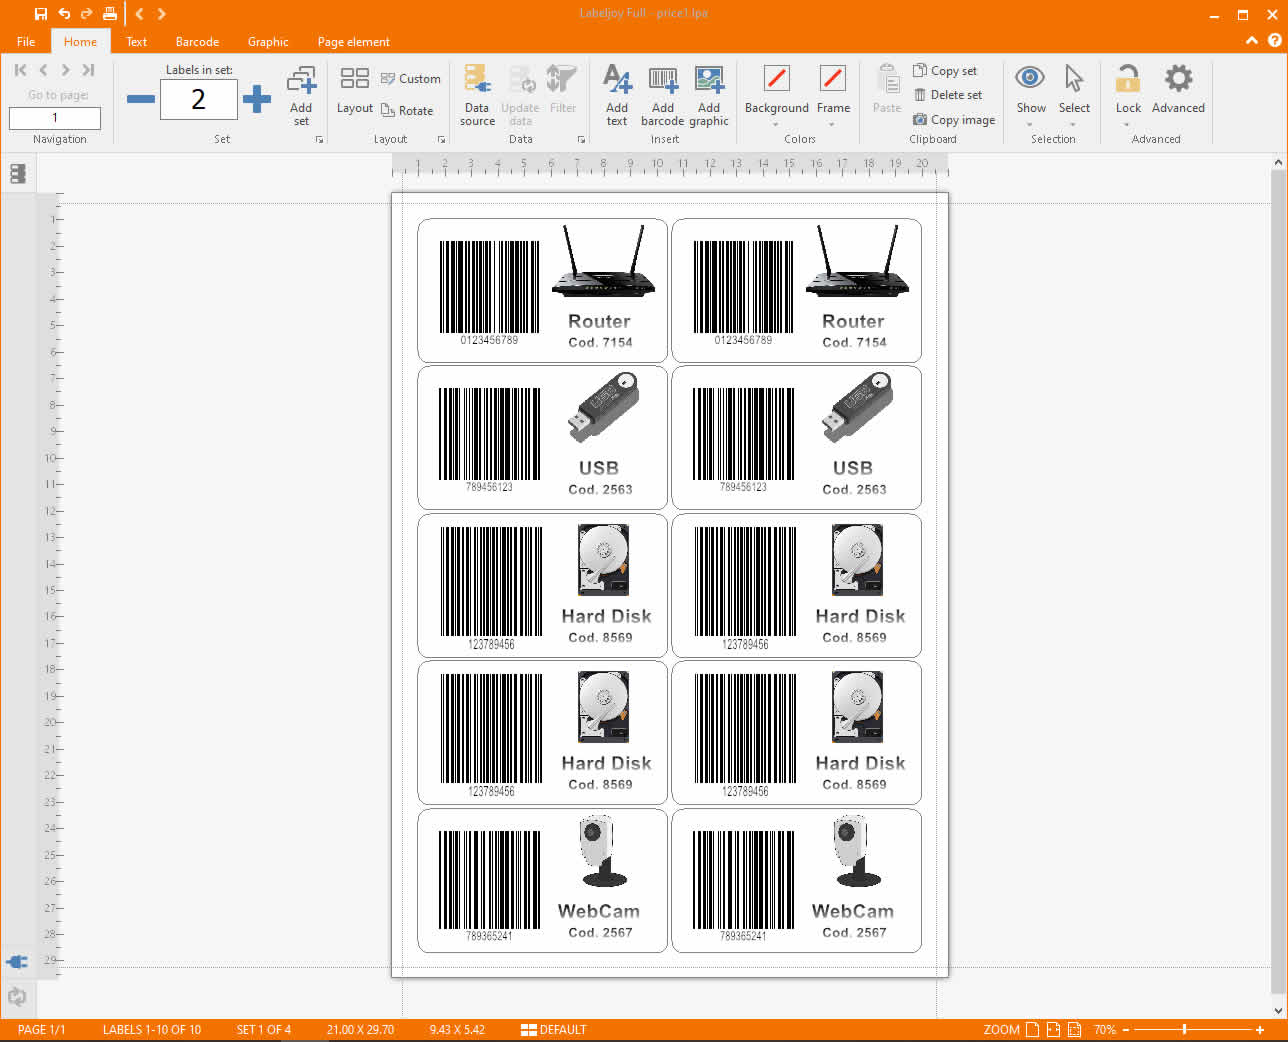
Task: Click zoom out minus in status bar
Action: click(1126, 1030)
